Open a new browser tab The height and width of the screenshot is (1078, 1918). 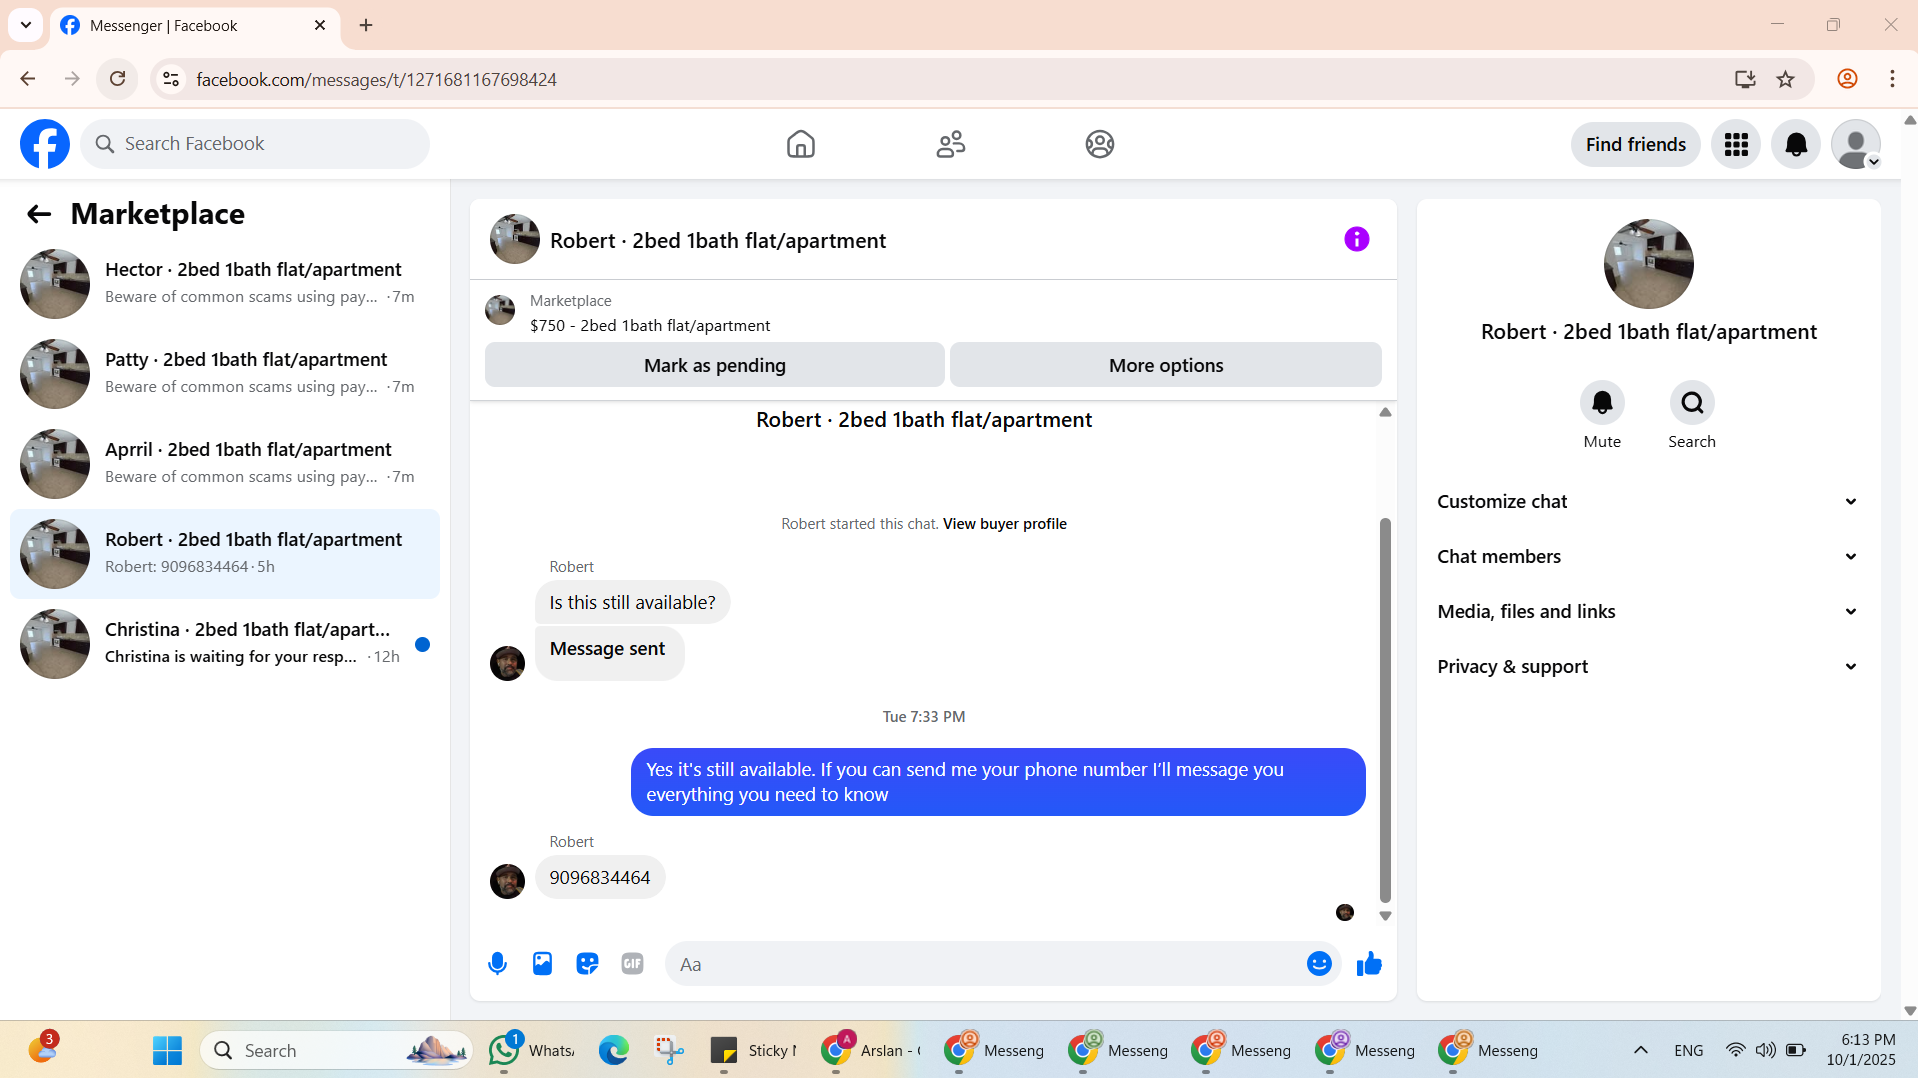(366, 25)
